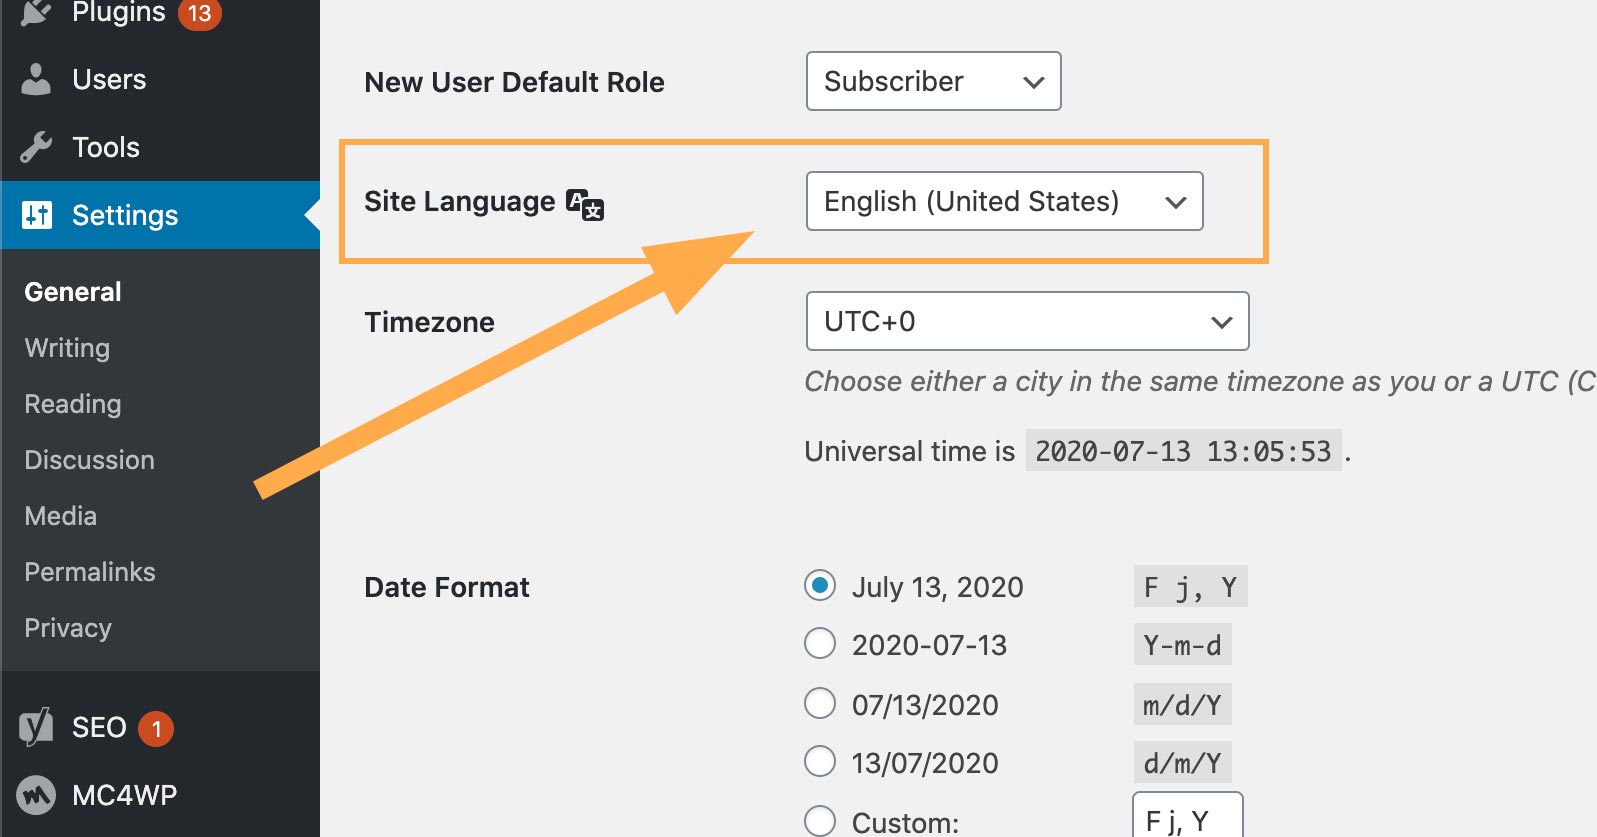Click the Yoast SEO icon
Viewport: 1597px width, 837px height.
(x=36, y=727)
